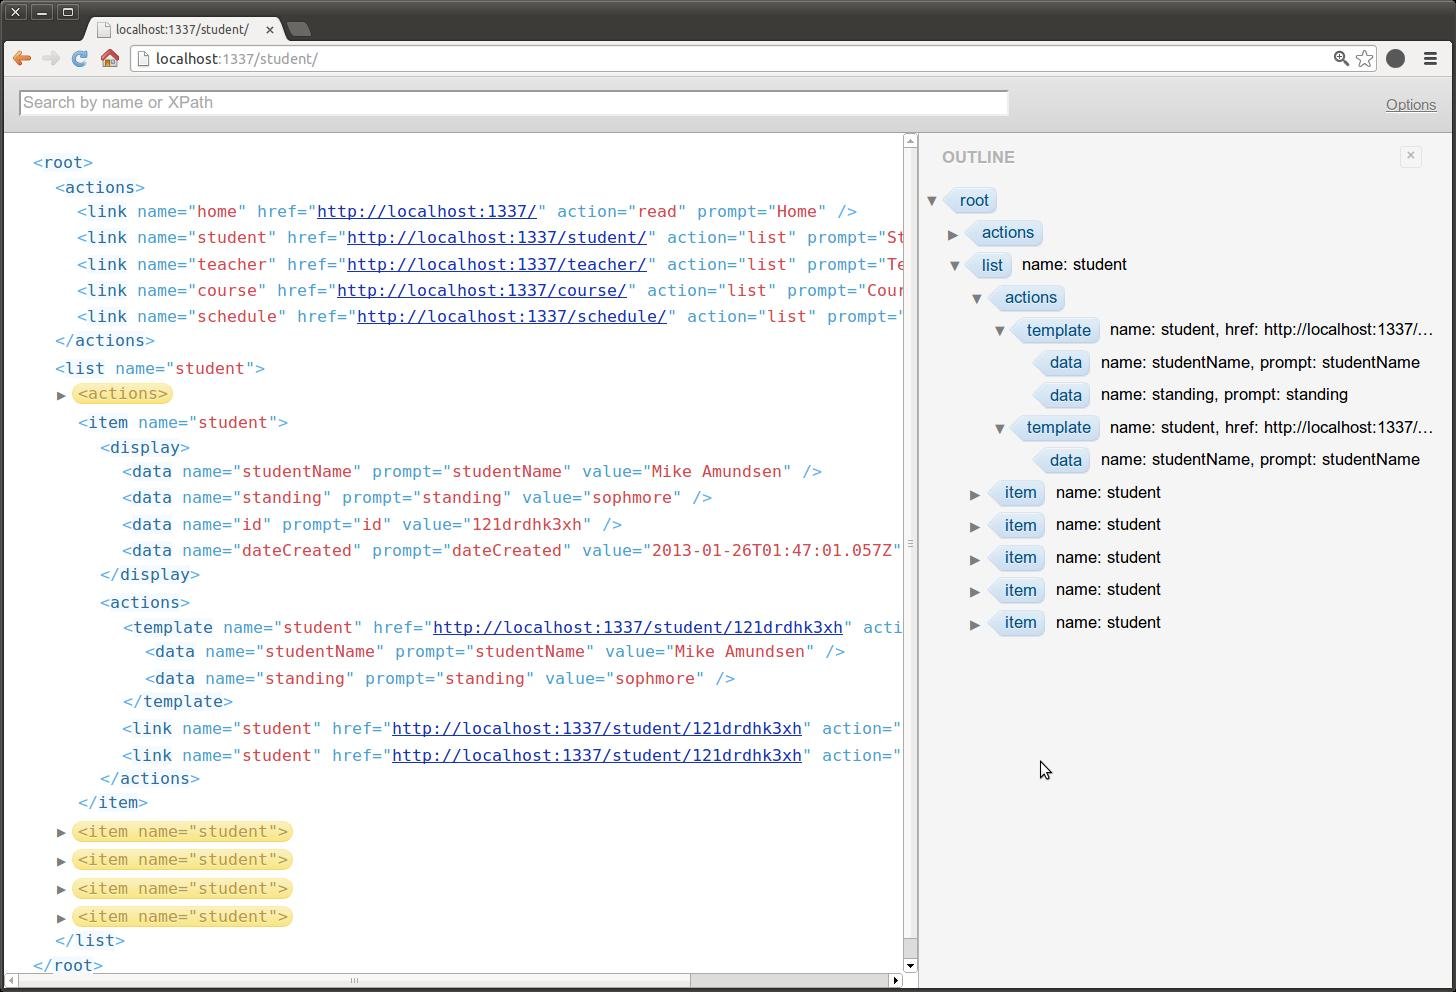
Task: Expand the last collapsed item student element
Action: [x=61, y=916]
